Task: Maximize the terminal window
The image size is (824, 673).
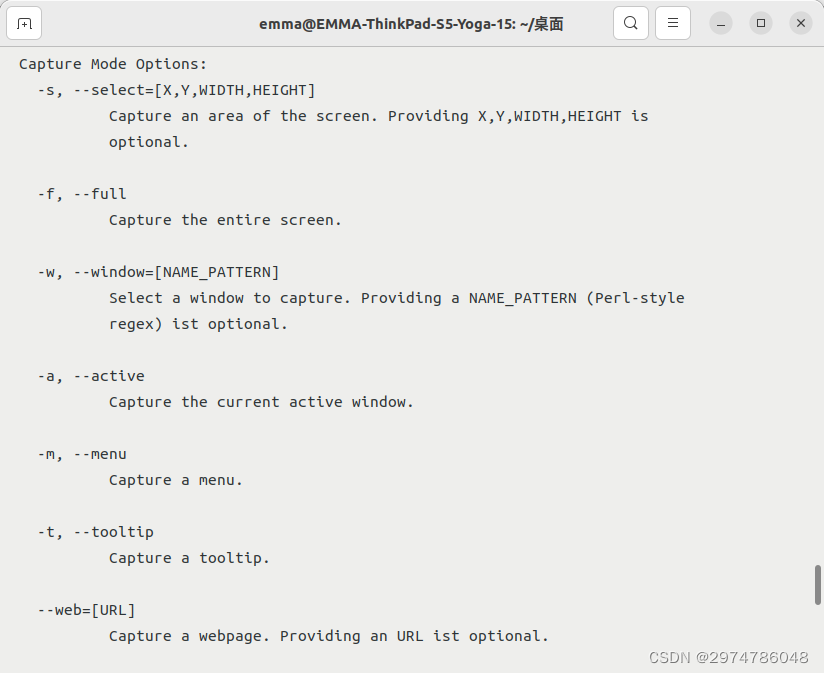Action: pos(761,23)
